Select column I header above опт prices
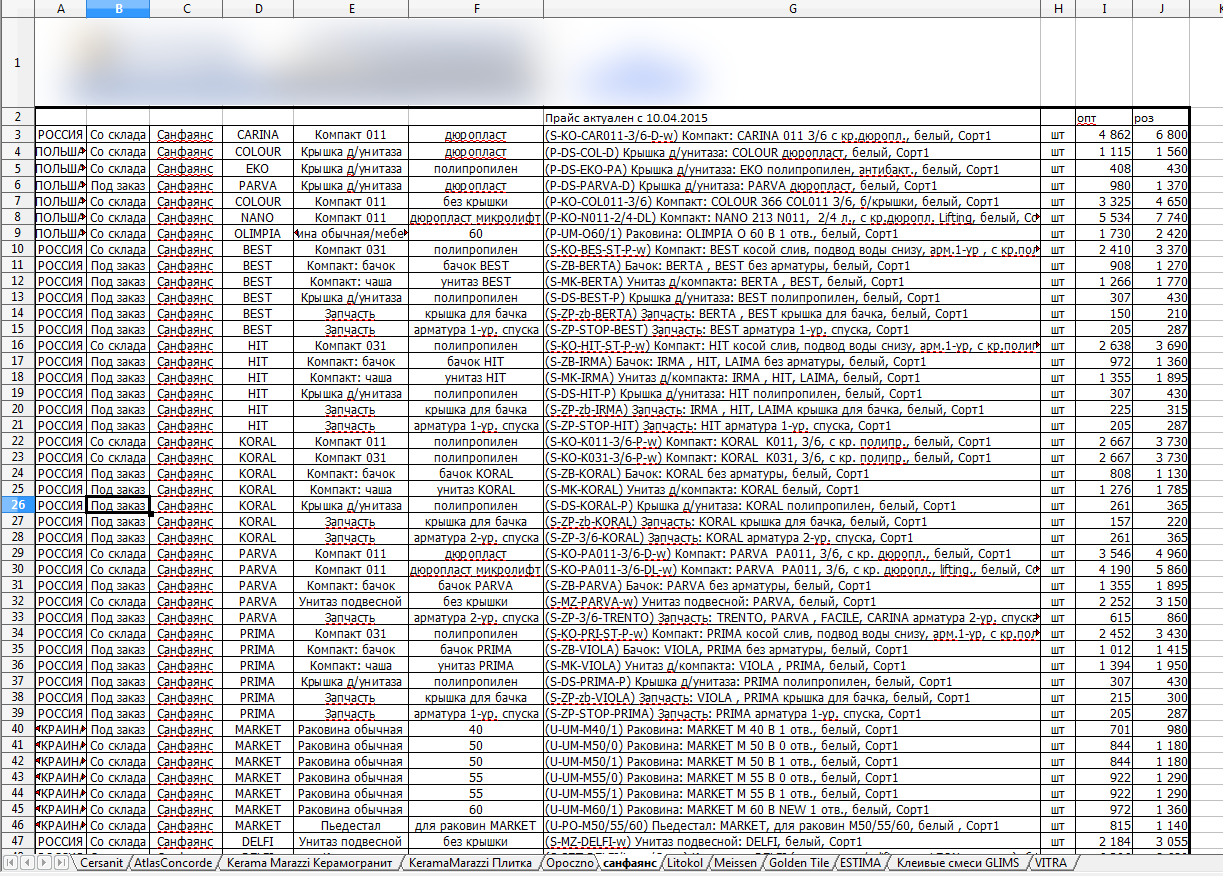The height and width of the screenshot is (876, 1223). click(x=1103, y=9)
